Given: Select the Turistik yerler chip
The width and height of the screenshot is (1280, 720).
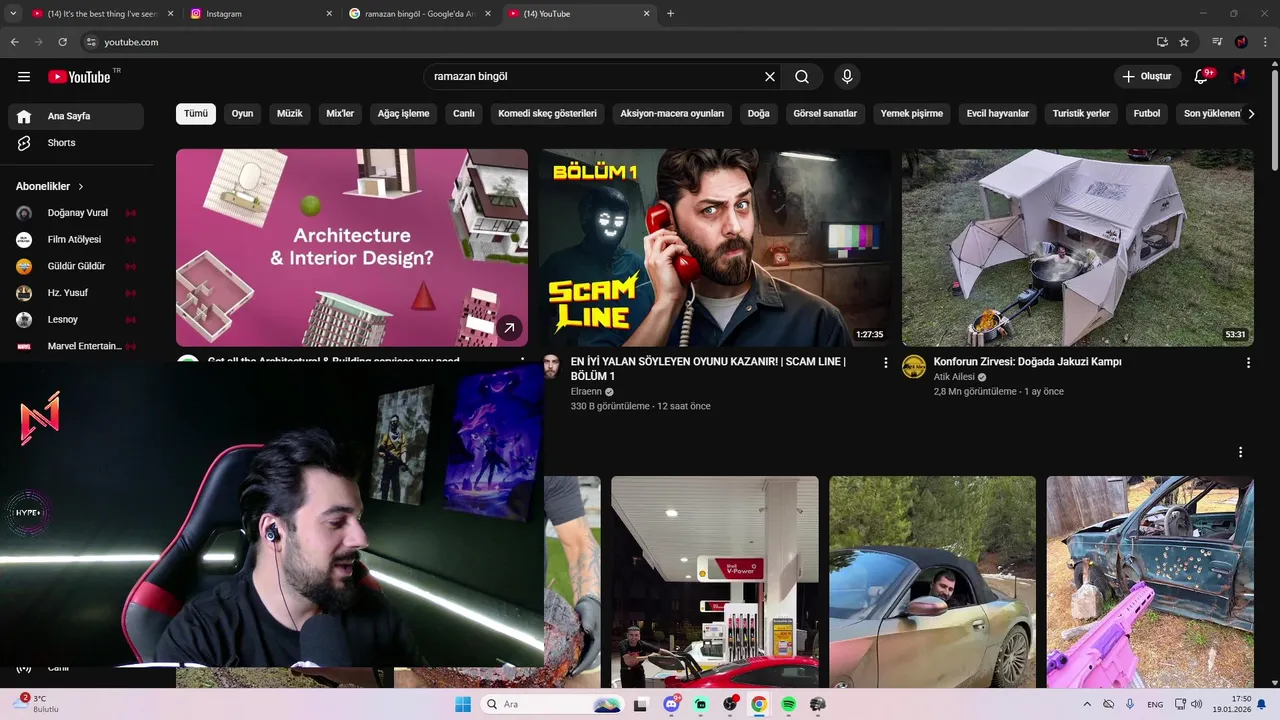Looking at the screenshot, I should 1081,114.
